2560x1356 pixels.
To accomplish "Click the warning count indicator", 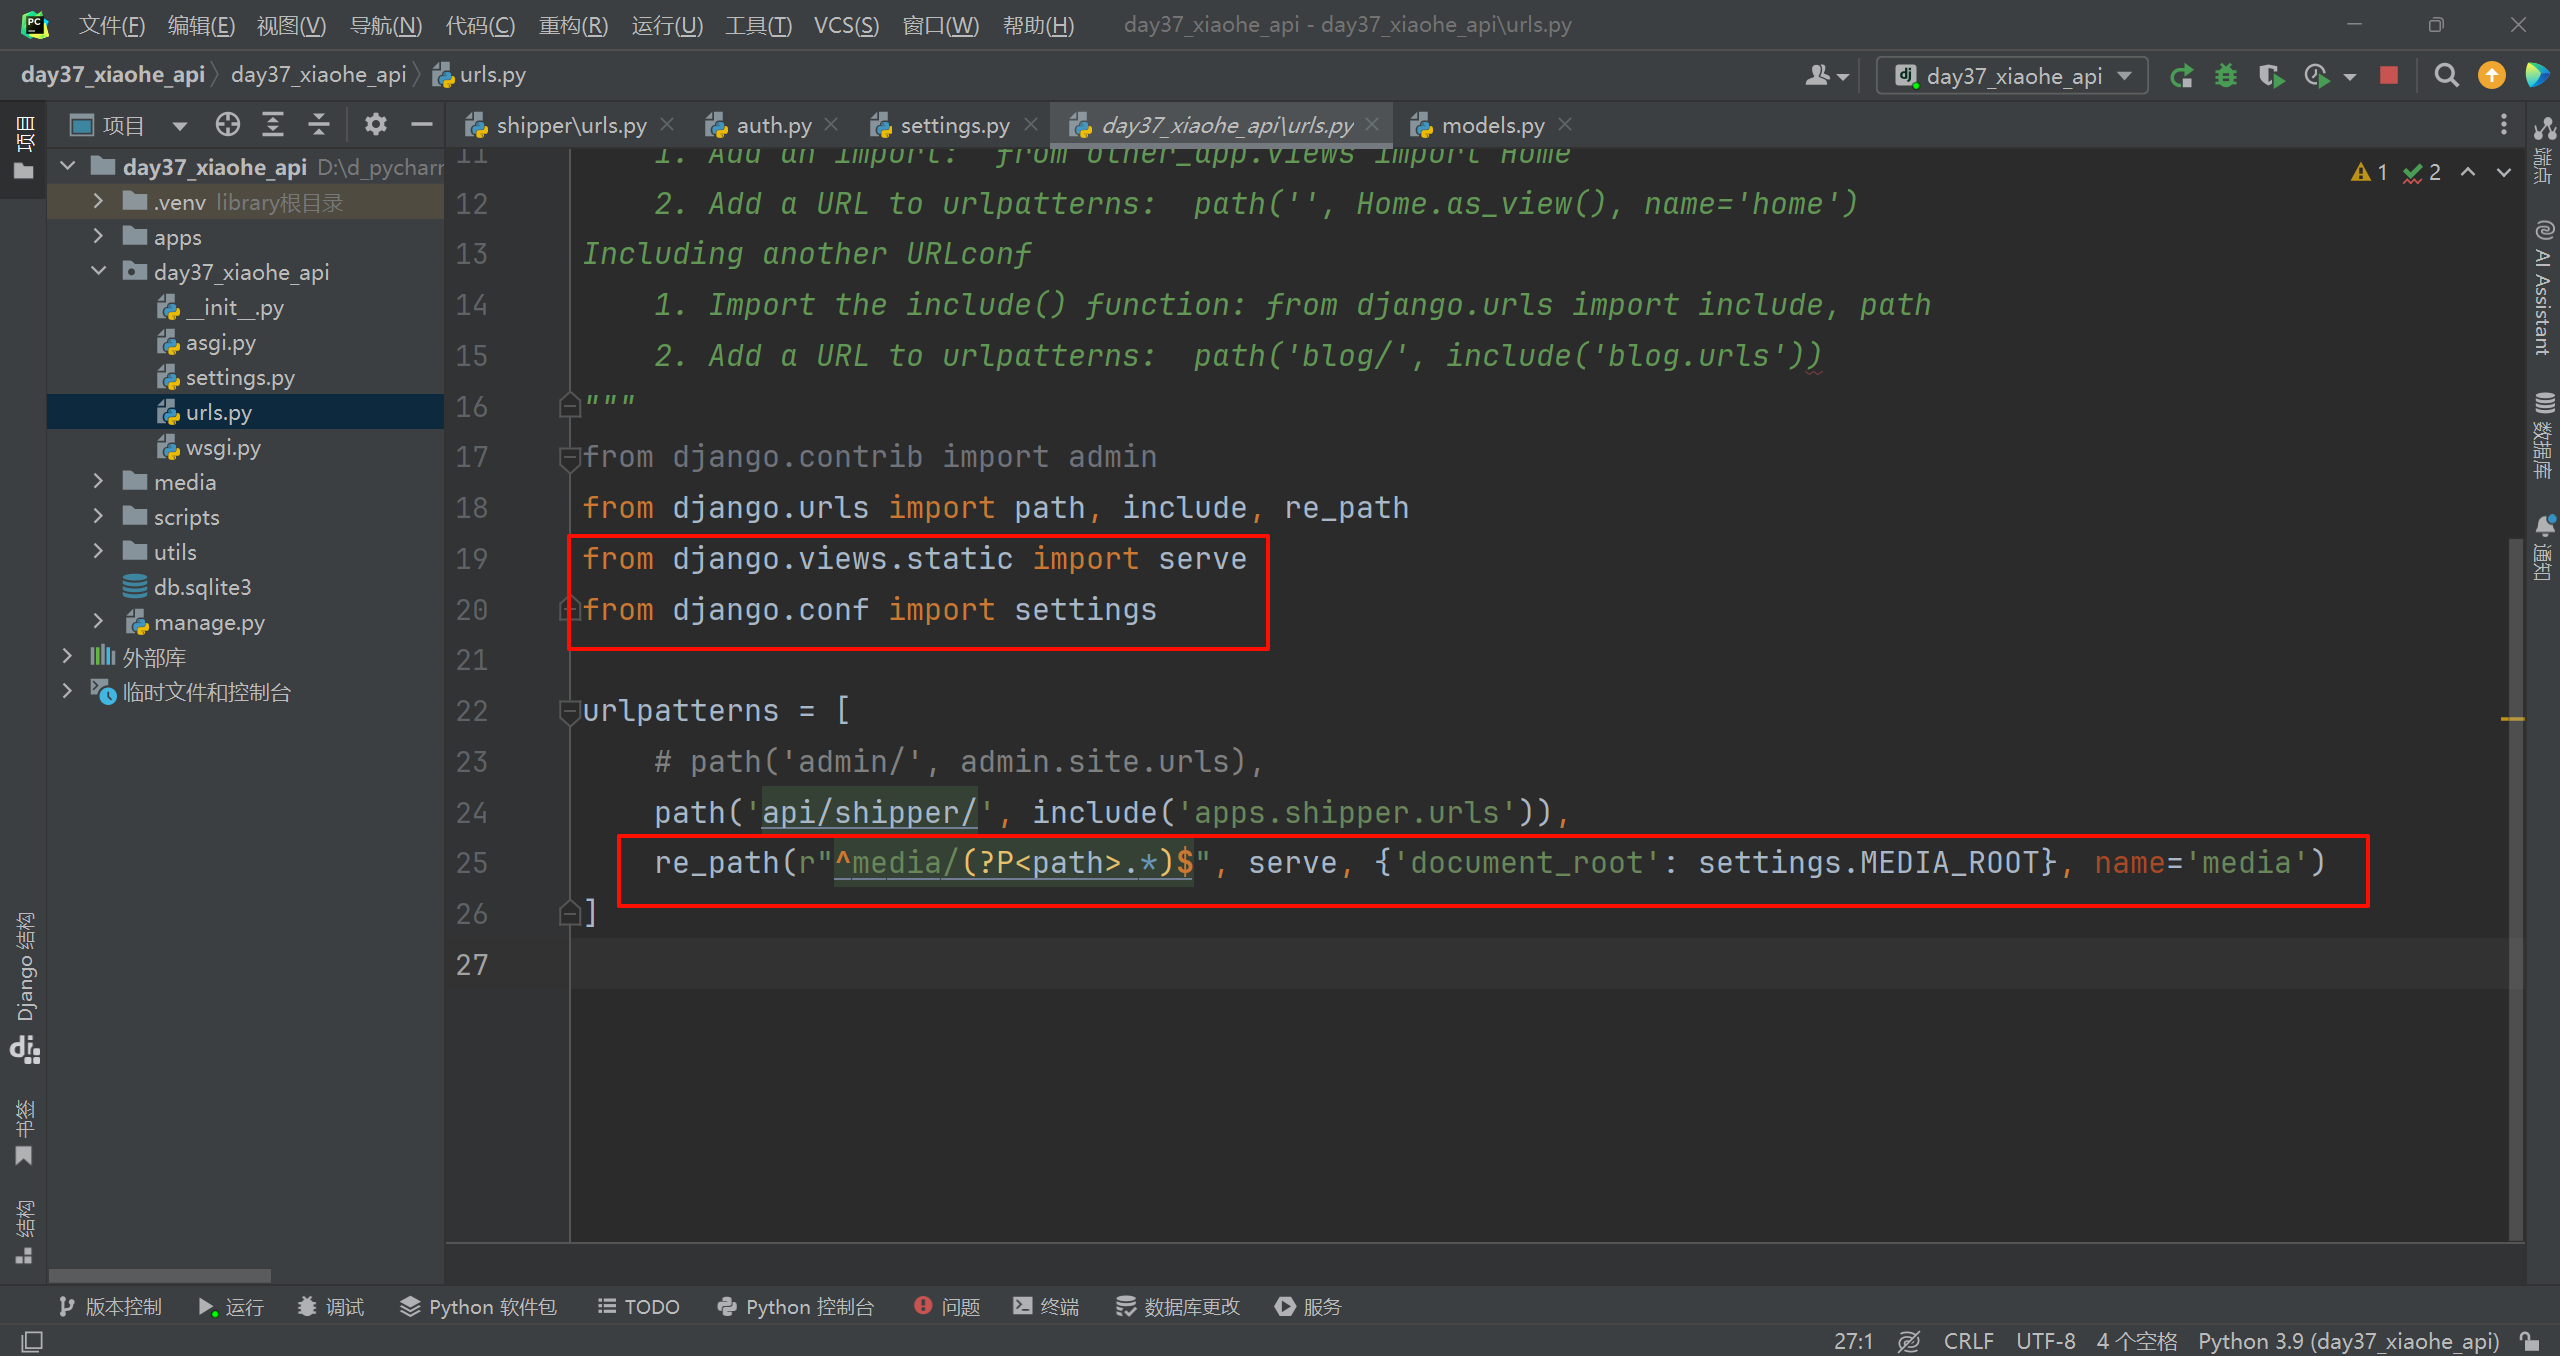I will click(x=2370, y=172).
